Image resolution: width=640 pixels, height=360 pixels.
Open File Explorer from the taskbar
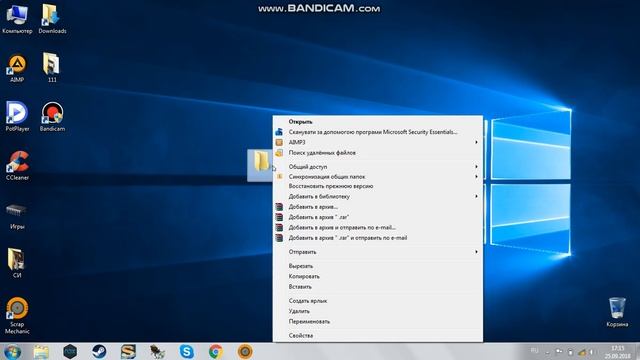coord(41,351)
